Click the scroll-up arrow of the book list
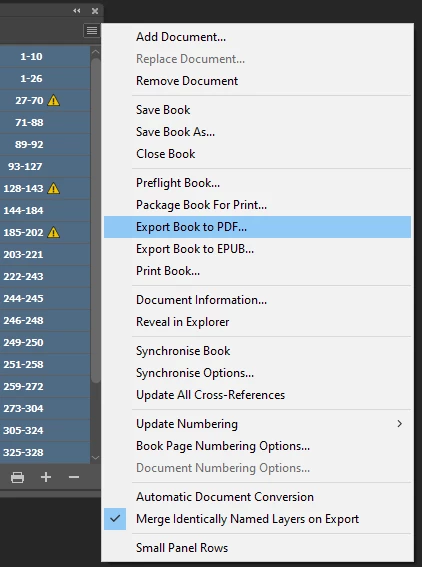 (95, 52)
